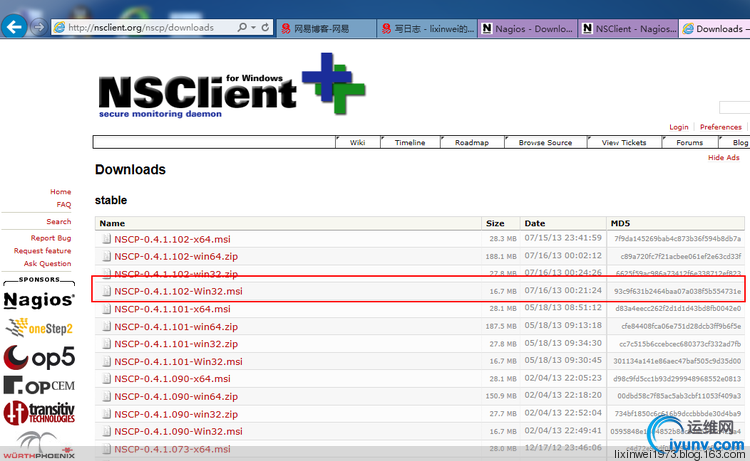Switch to NSClient - Nagios tab
The width and height of the screenshot is (750, 461).
pyautogui.click(x=628, y=29)
